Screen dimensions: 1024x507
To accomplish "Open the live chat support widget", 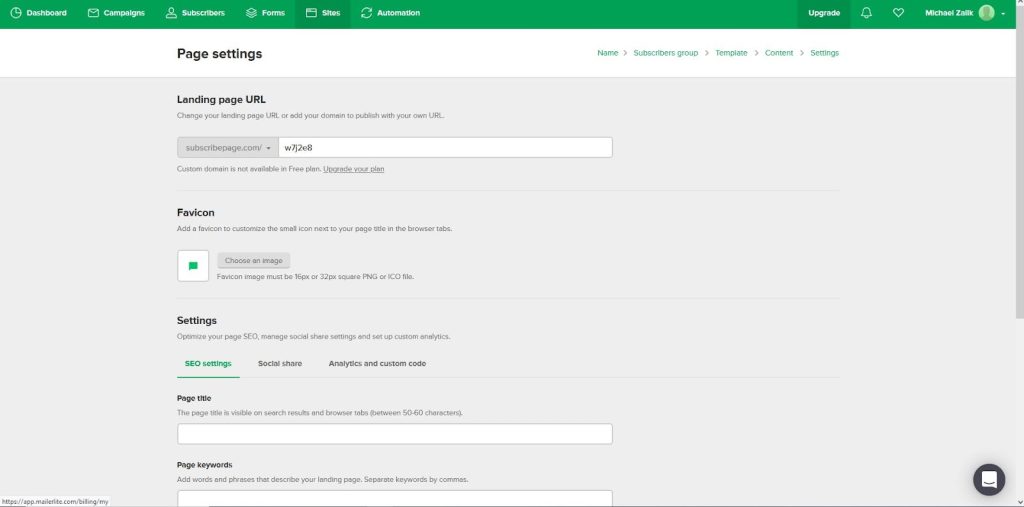I will coord(989,480).
